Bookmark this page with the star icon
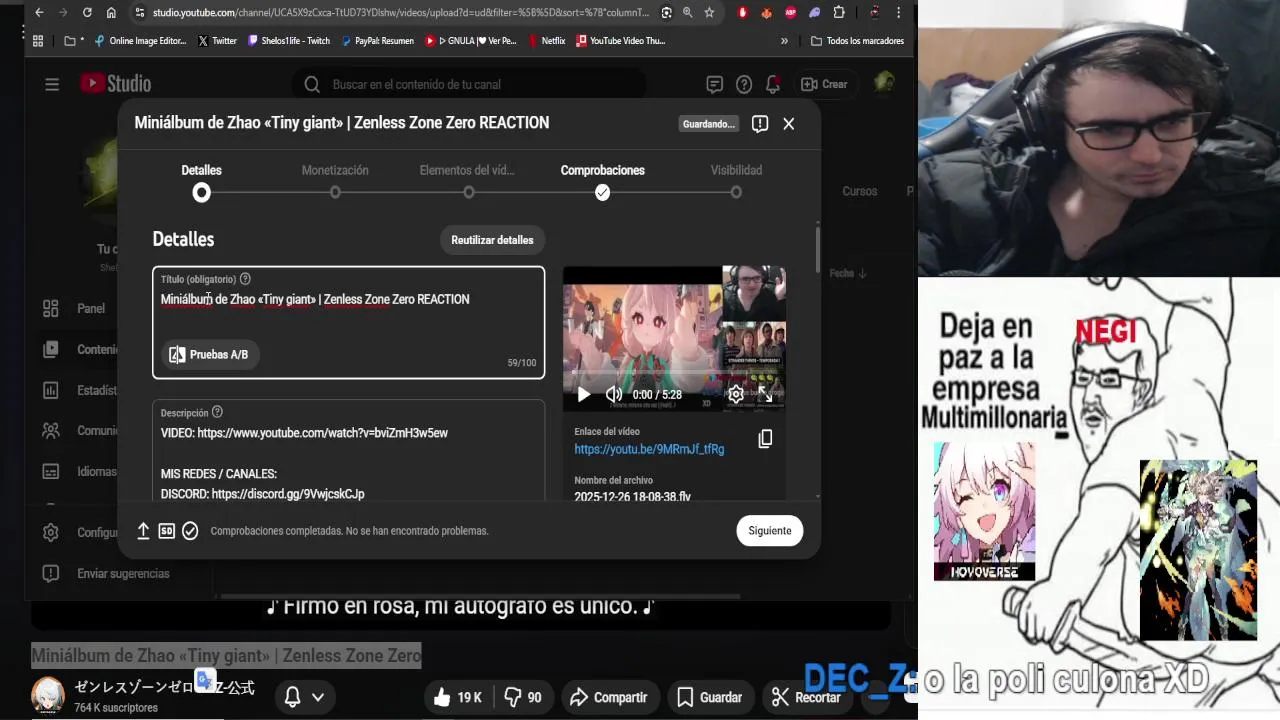Image resolution: width=1280 pixels, height=720 pixels. pyautogui.click(x=709, y=13)
